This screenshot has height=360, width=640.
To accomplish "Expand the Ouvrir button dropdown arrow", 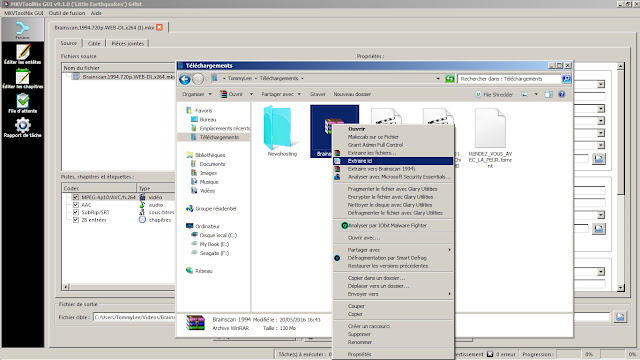I will point(251,94).
